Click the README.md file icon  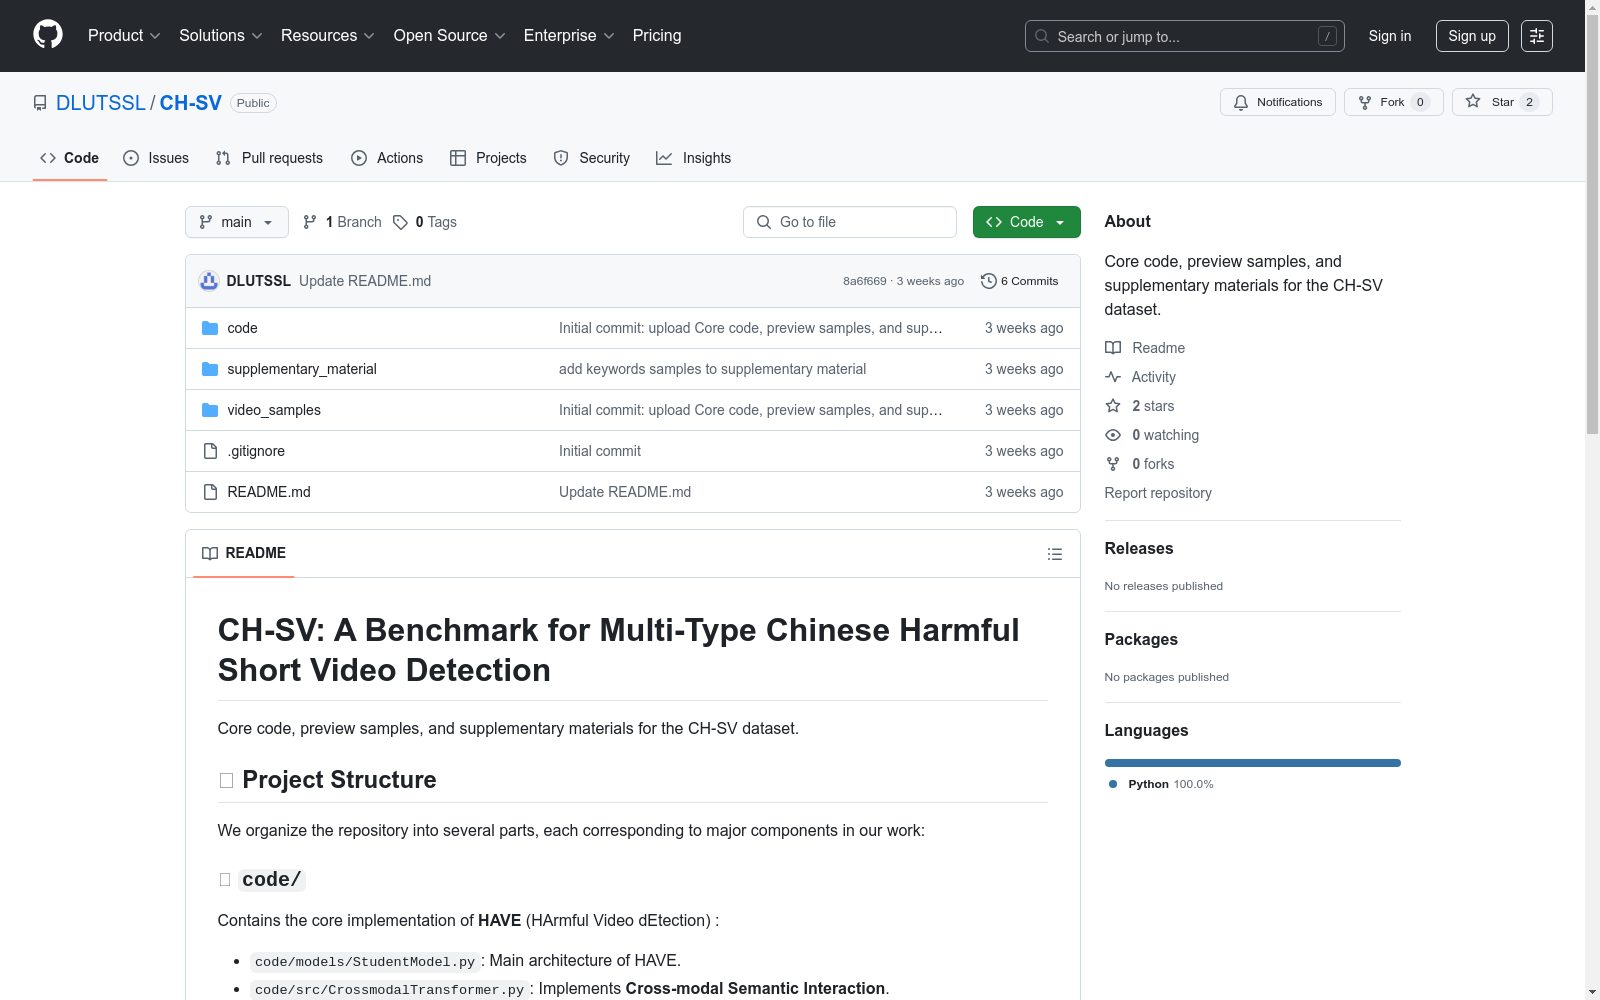[x=210, y=492]
